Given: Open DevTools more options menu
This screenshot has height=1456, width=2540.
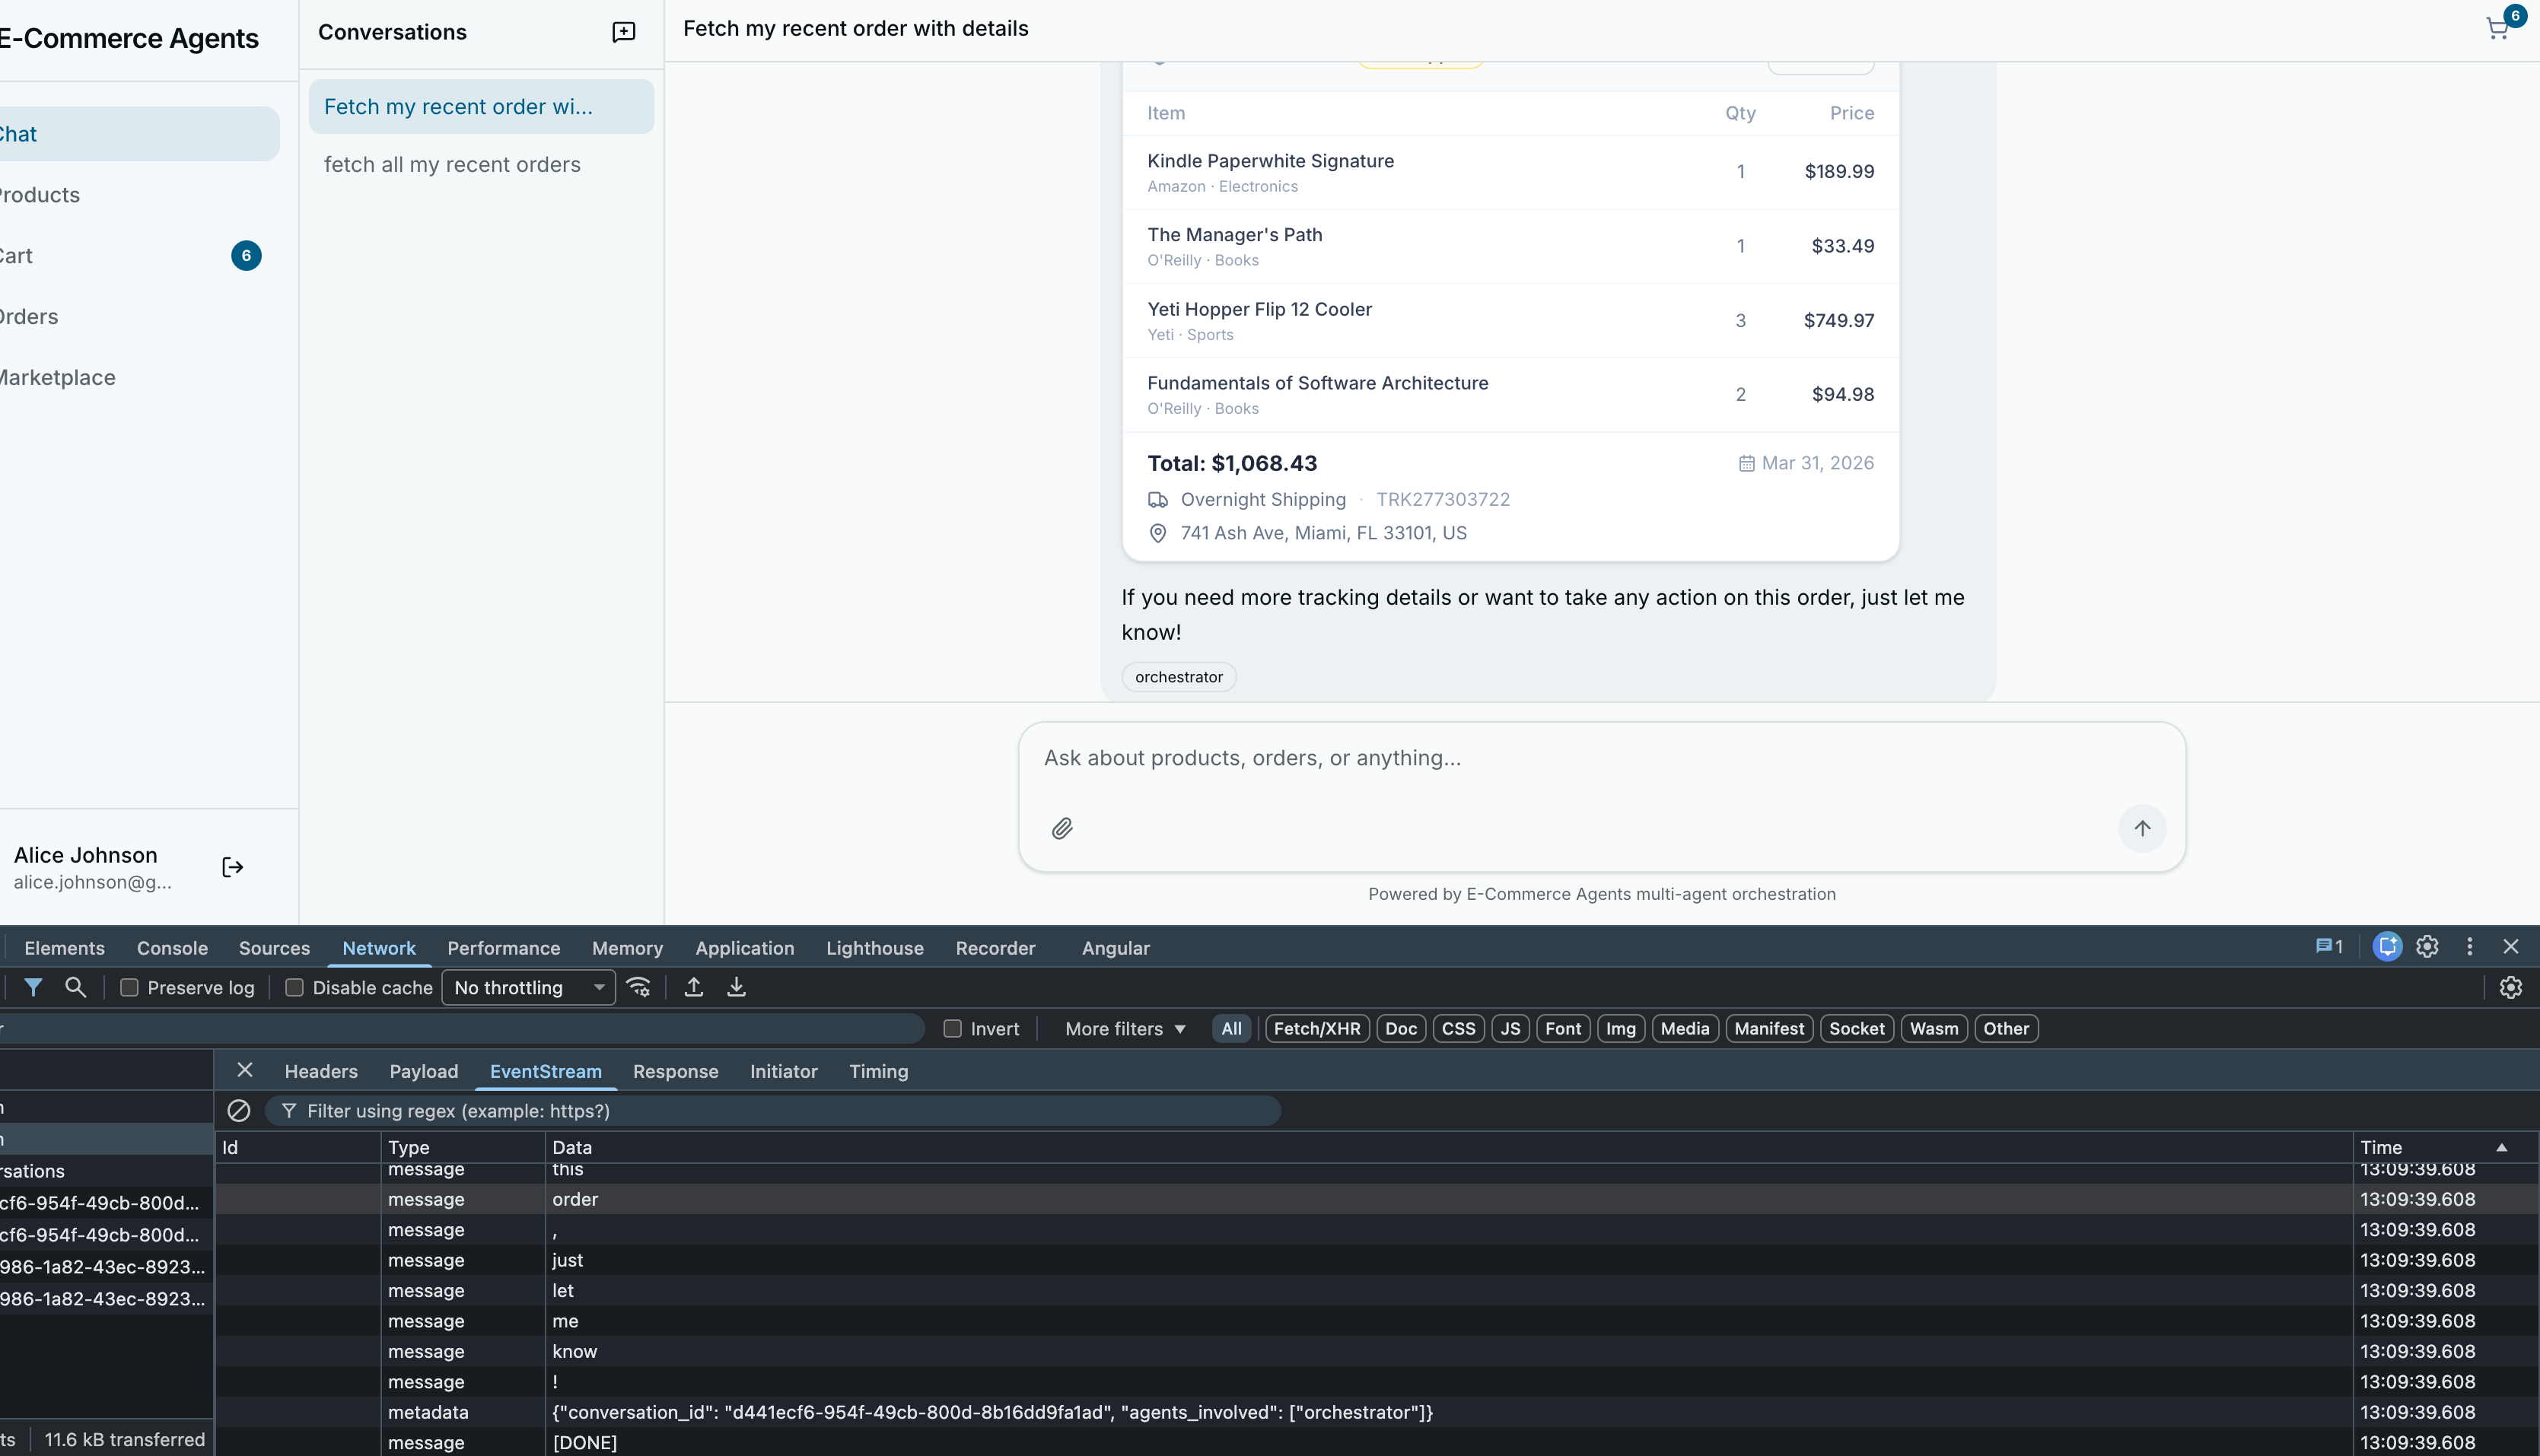Looking at the screenshot, I should 2469,947.
